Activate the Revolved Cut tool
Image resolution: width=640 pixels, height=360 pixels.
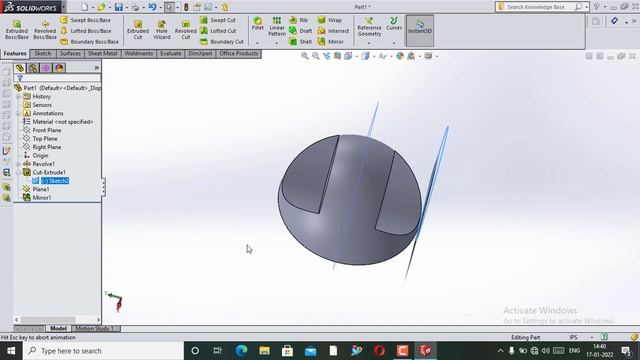pyautogui.click(x=186, y=30)
